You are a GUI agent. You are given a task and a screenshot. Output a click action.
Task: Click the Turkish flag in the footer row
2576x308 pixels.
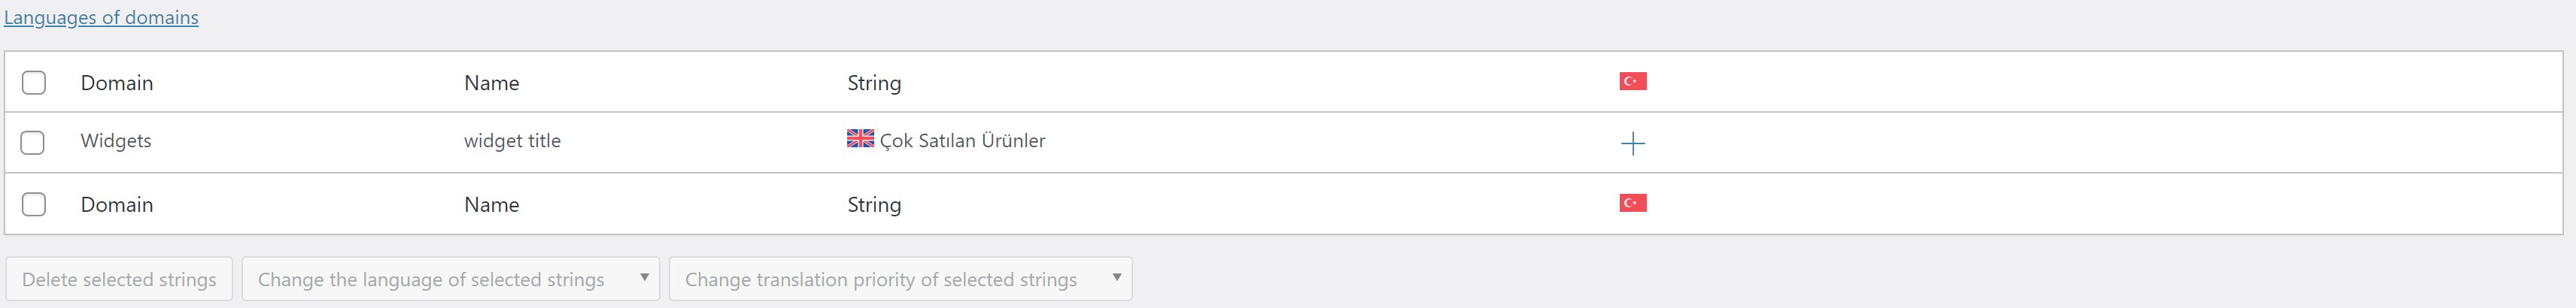pyautogui.click(x=1633, y=203)
